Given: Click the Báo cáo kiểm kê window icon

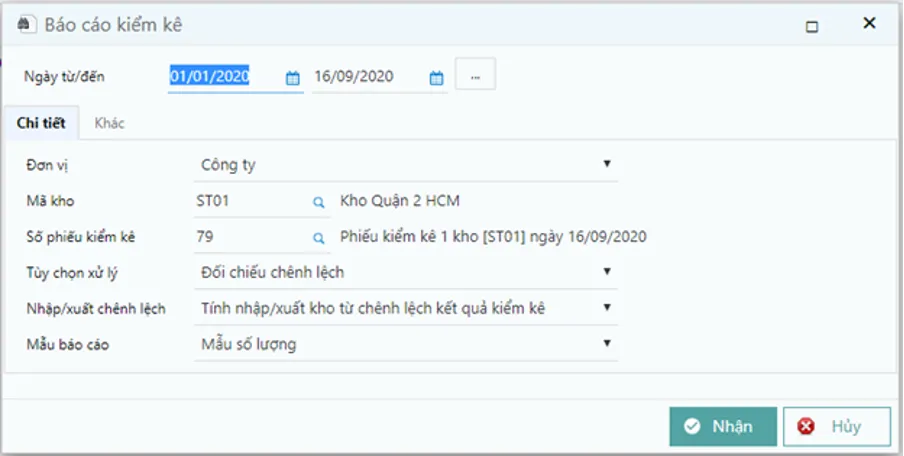Looking at the screenshot, I should (25, 25).
